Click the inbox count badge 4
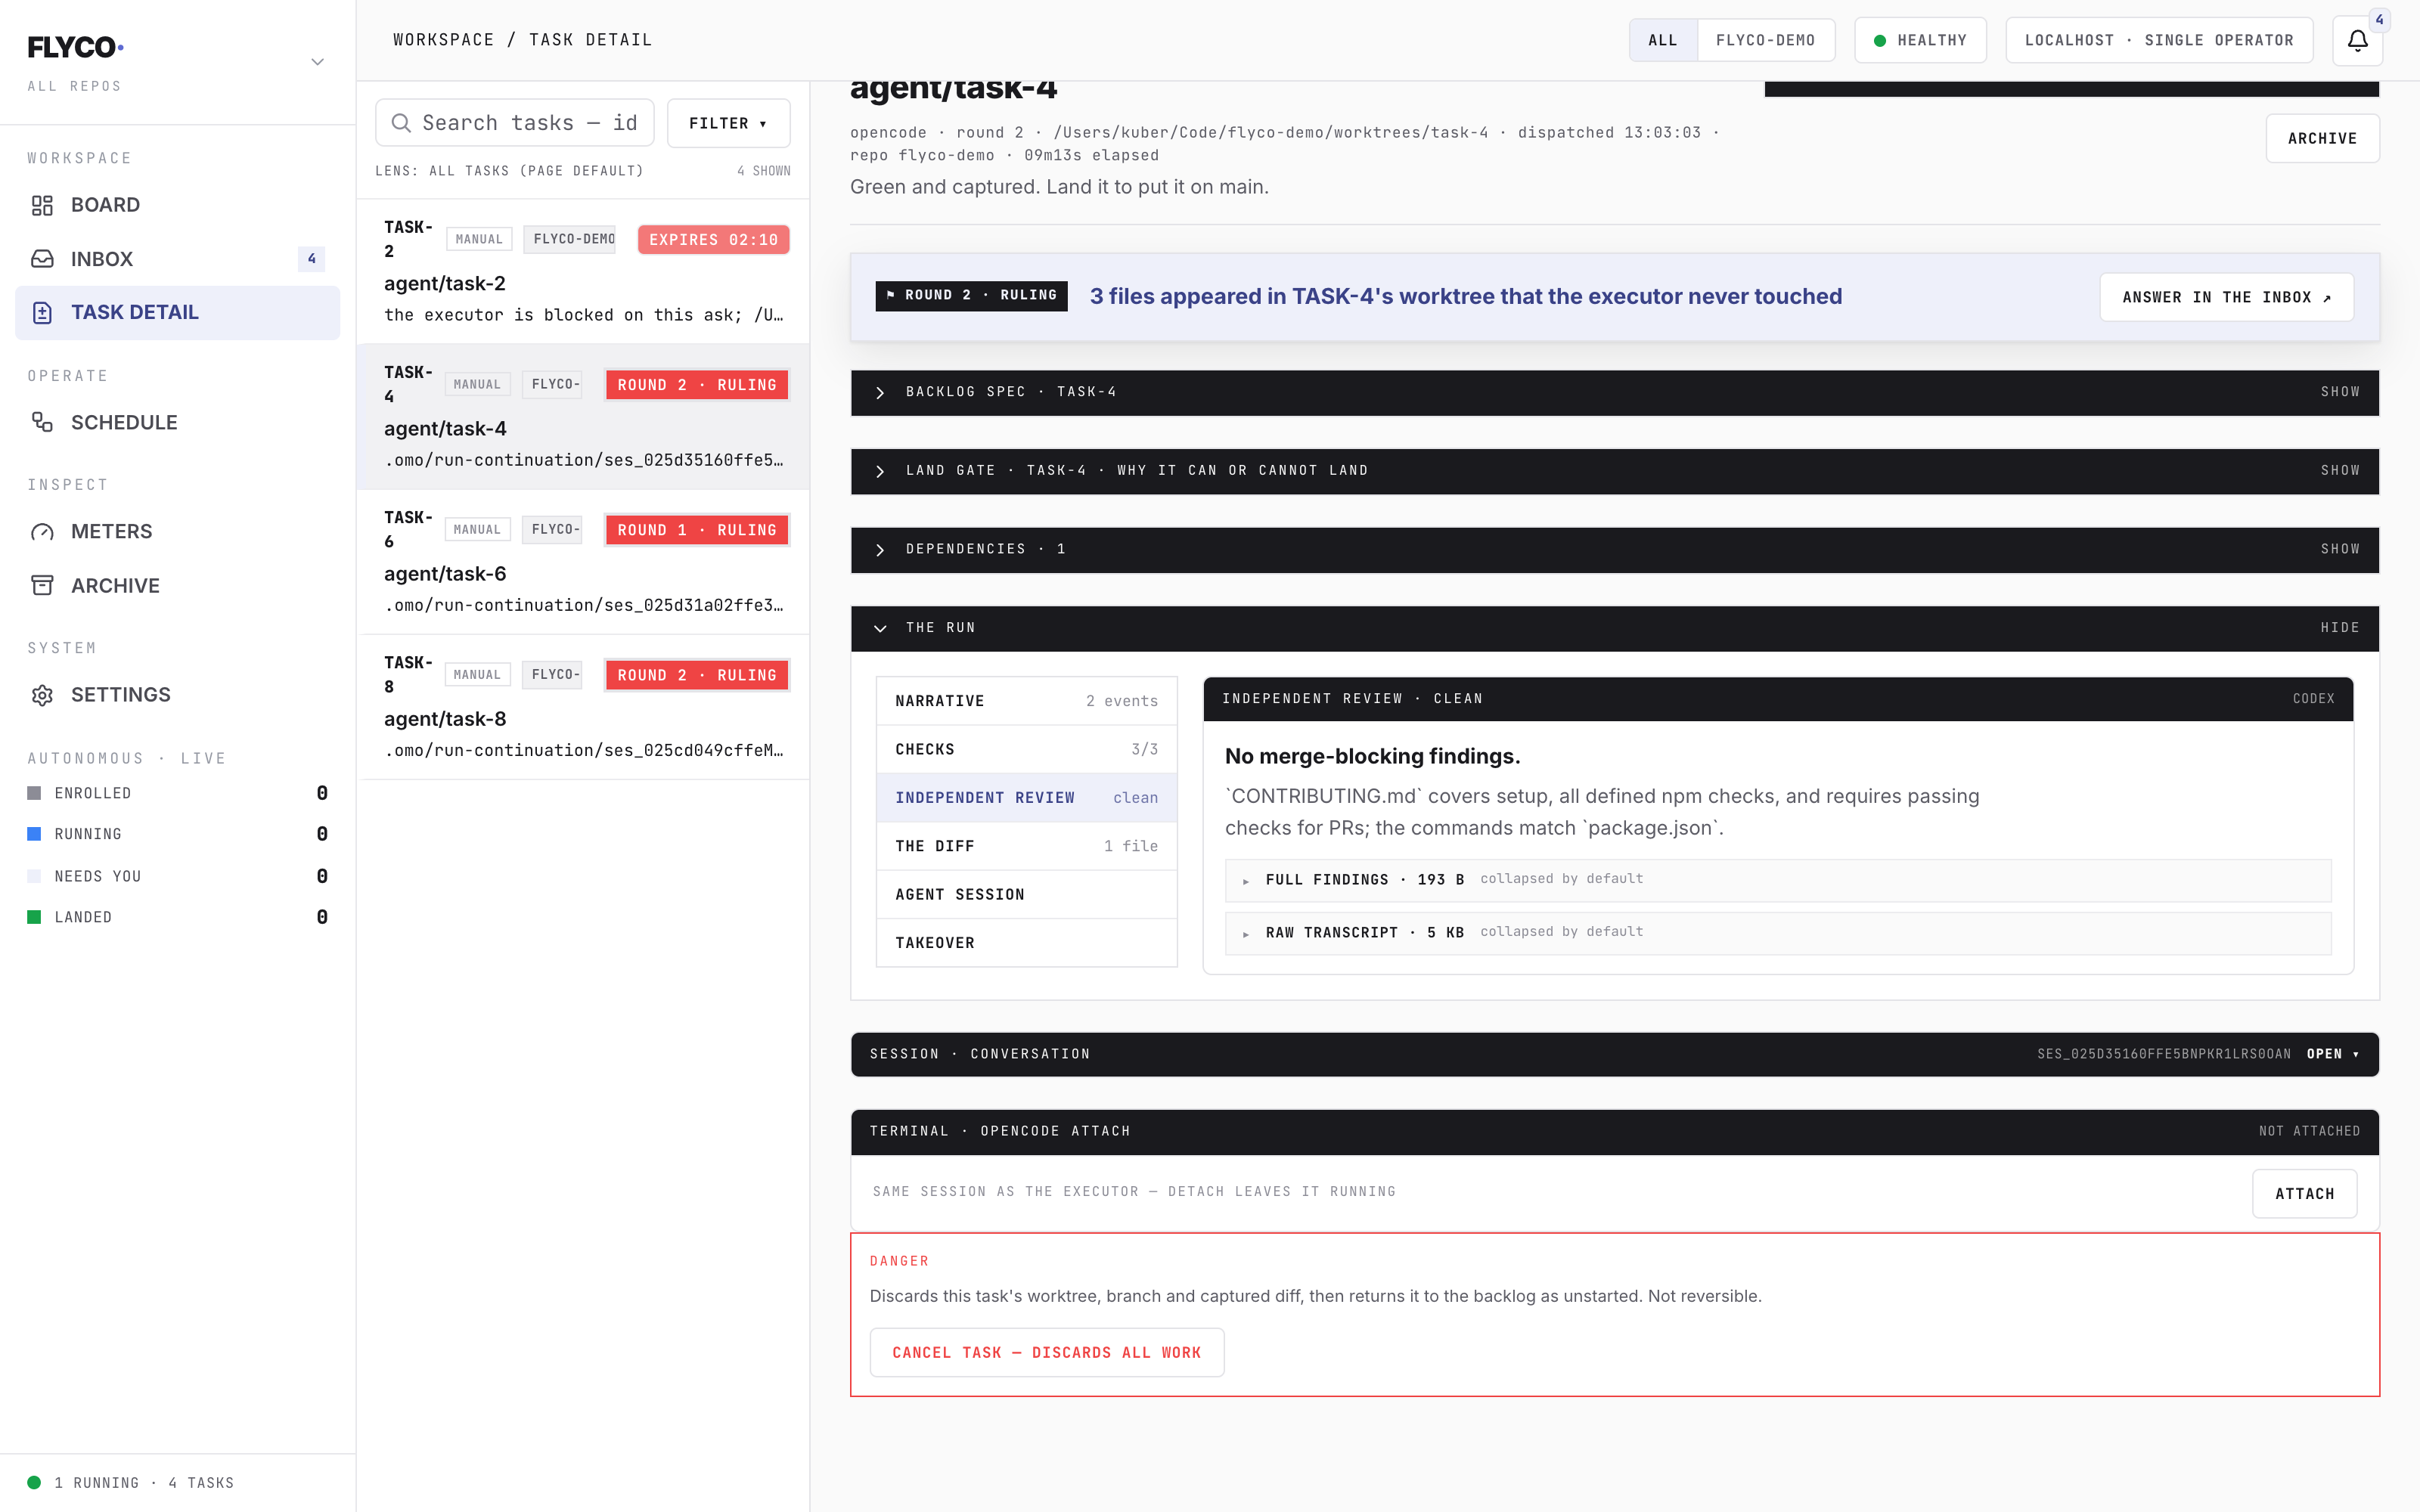2420x1512 pixels. [x=311, y=259]
